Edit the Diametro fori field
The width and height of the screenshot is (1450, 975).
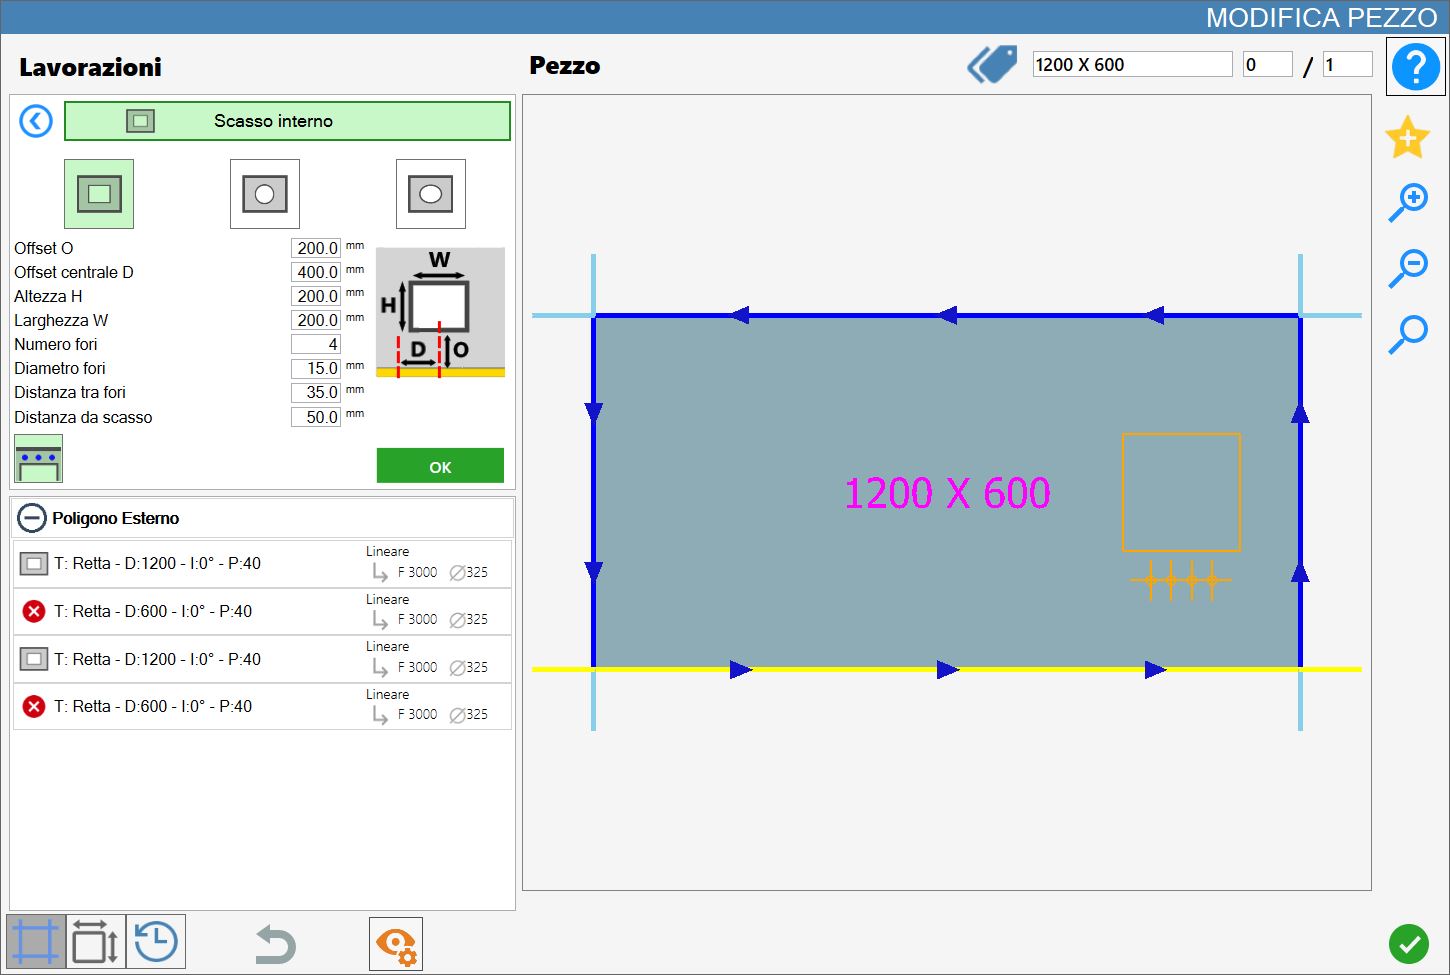316,368
